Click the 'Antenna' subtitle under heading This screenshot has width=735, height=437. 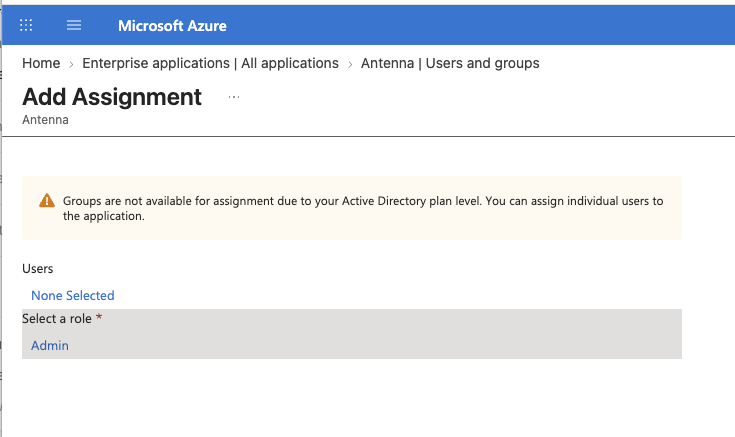[x=45, y=120]
